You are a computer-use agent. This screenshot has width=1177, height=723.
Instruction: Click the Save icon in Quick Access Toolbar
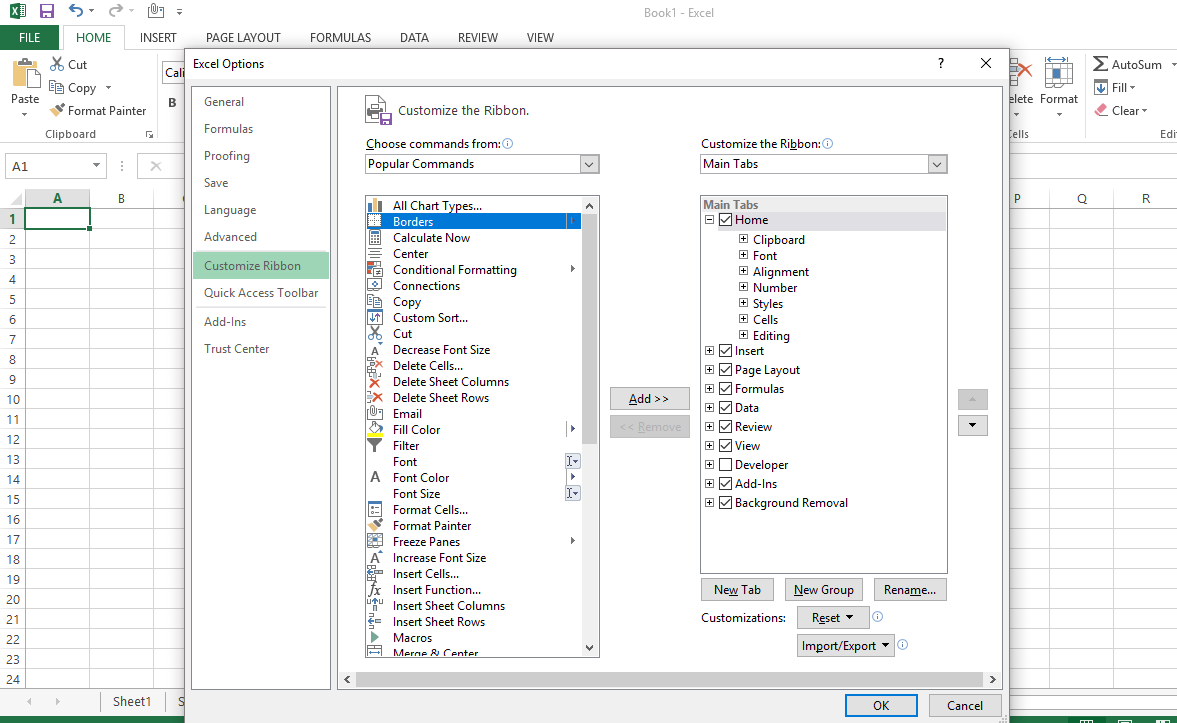(46, 12)
